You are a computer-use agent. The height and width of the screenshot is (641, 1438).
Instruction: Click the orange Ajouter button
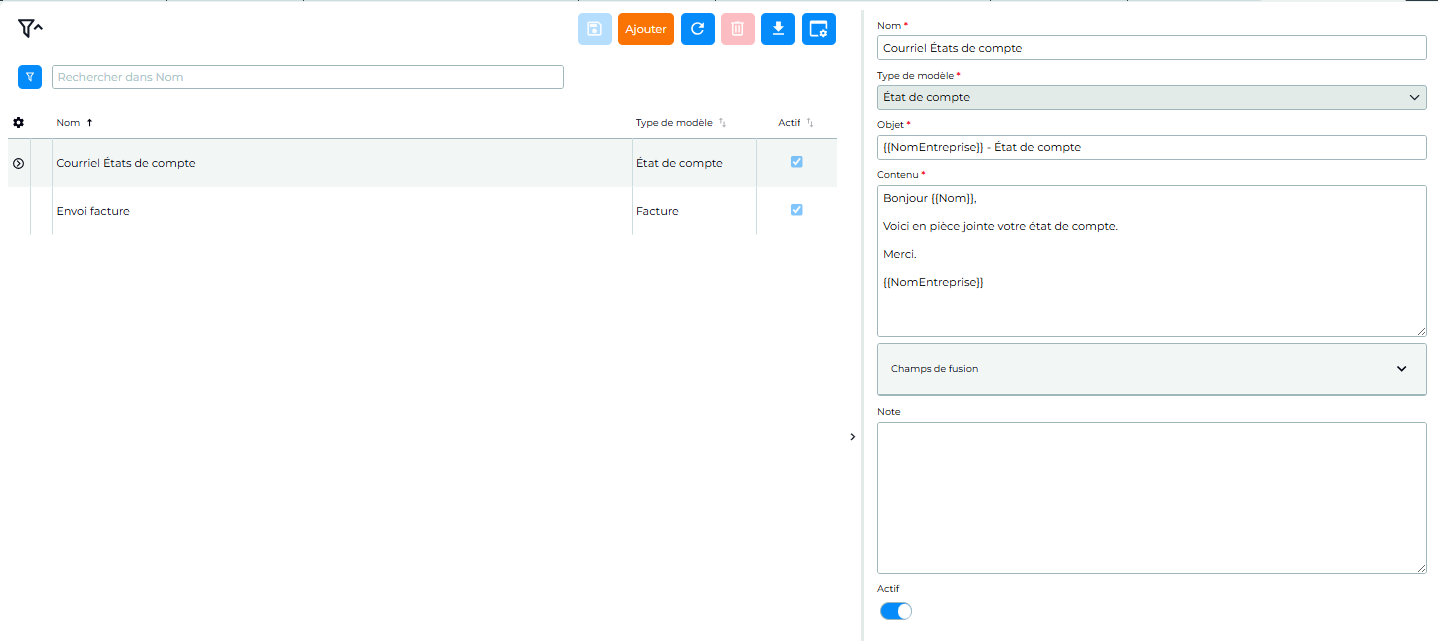[646, 29]
